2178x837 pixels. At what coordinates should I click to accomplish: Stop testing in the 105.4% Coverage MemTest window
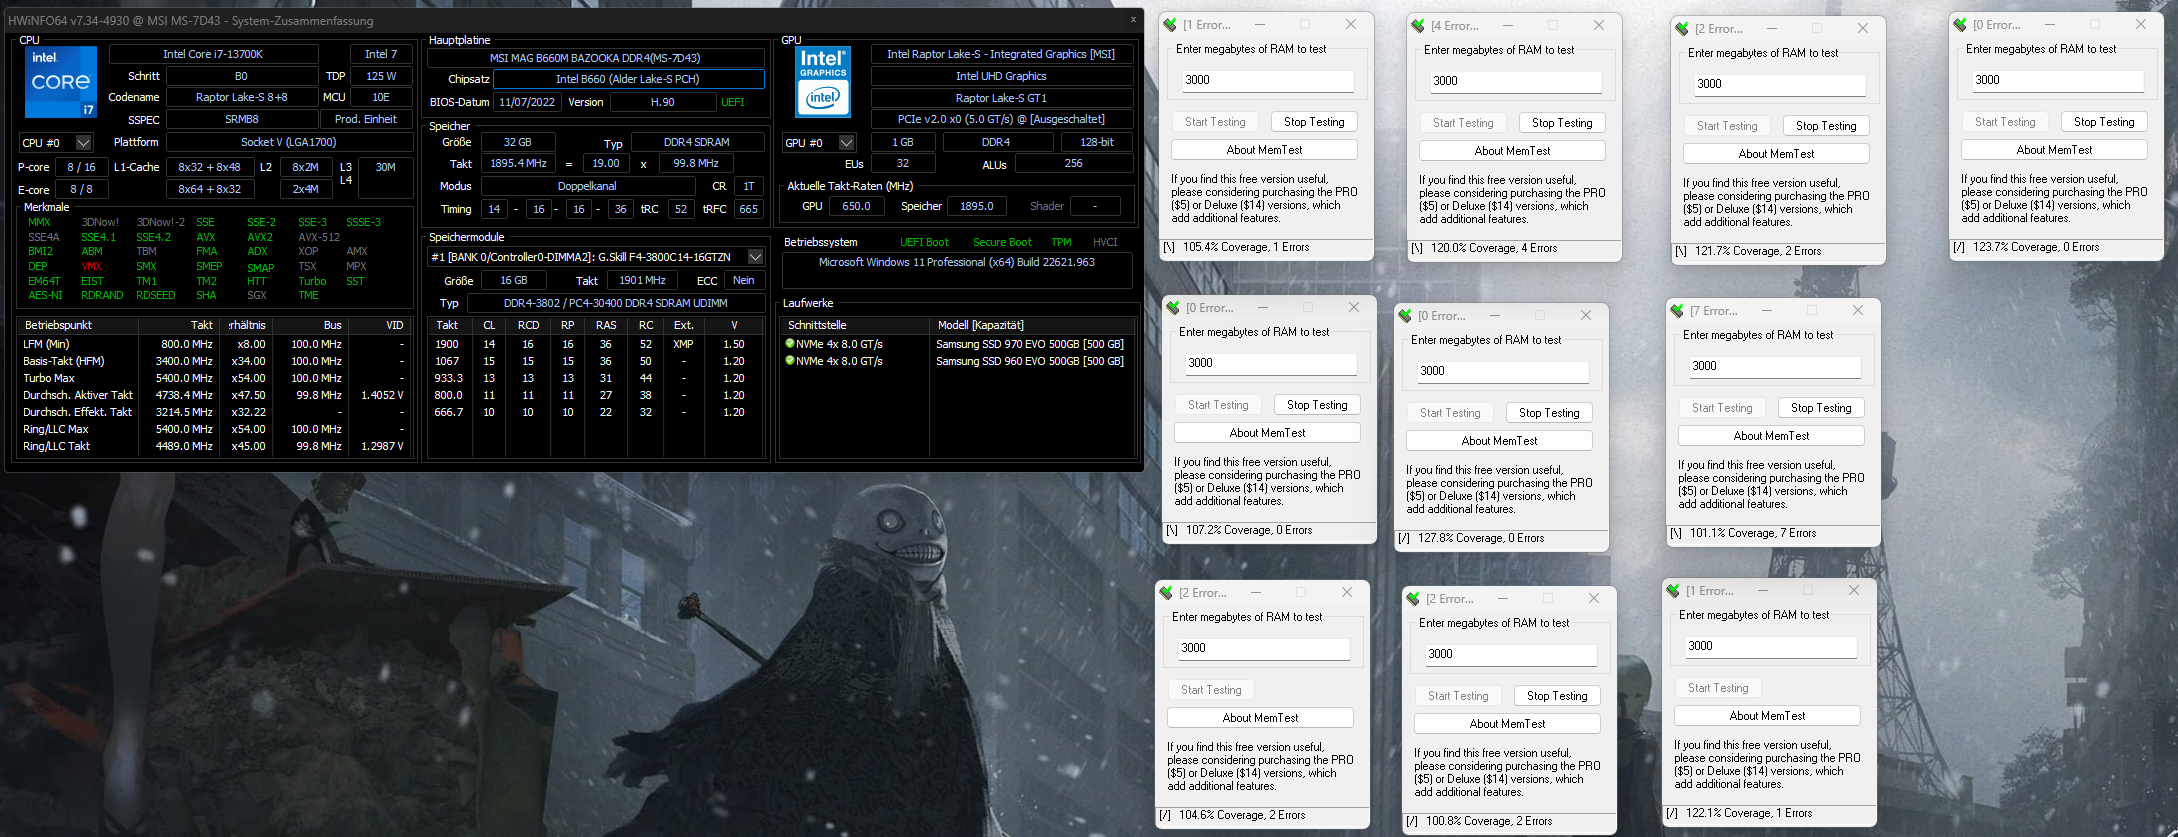tap(1314, 122)
